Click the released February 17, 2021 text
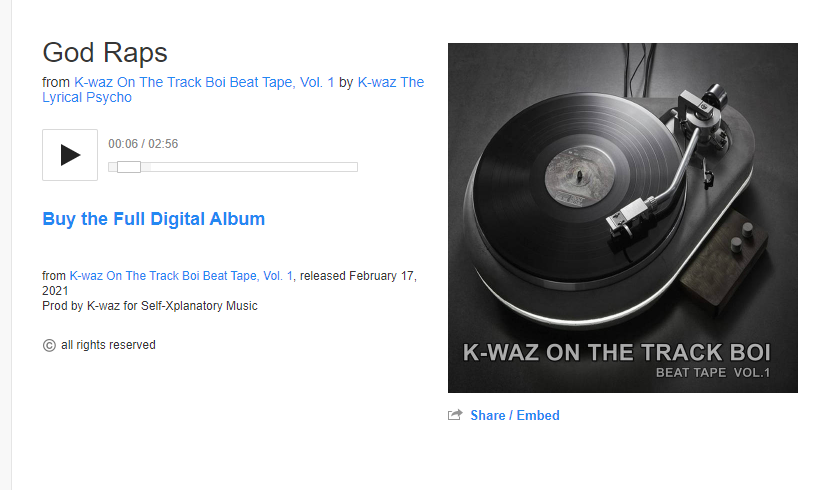 230,283
